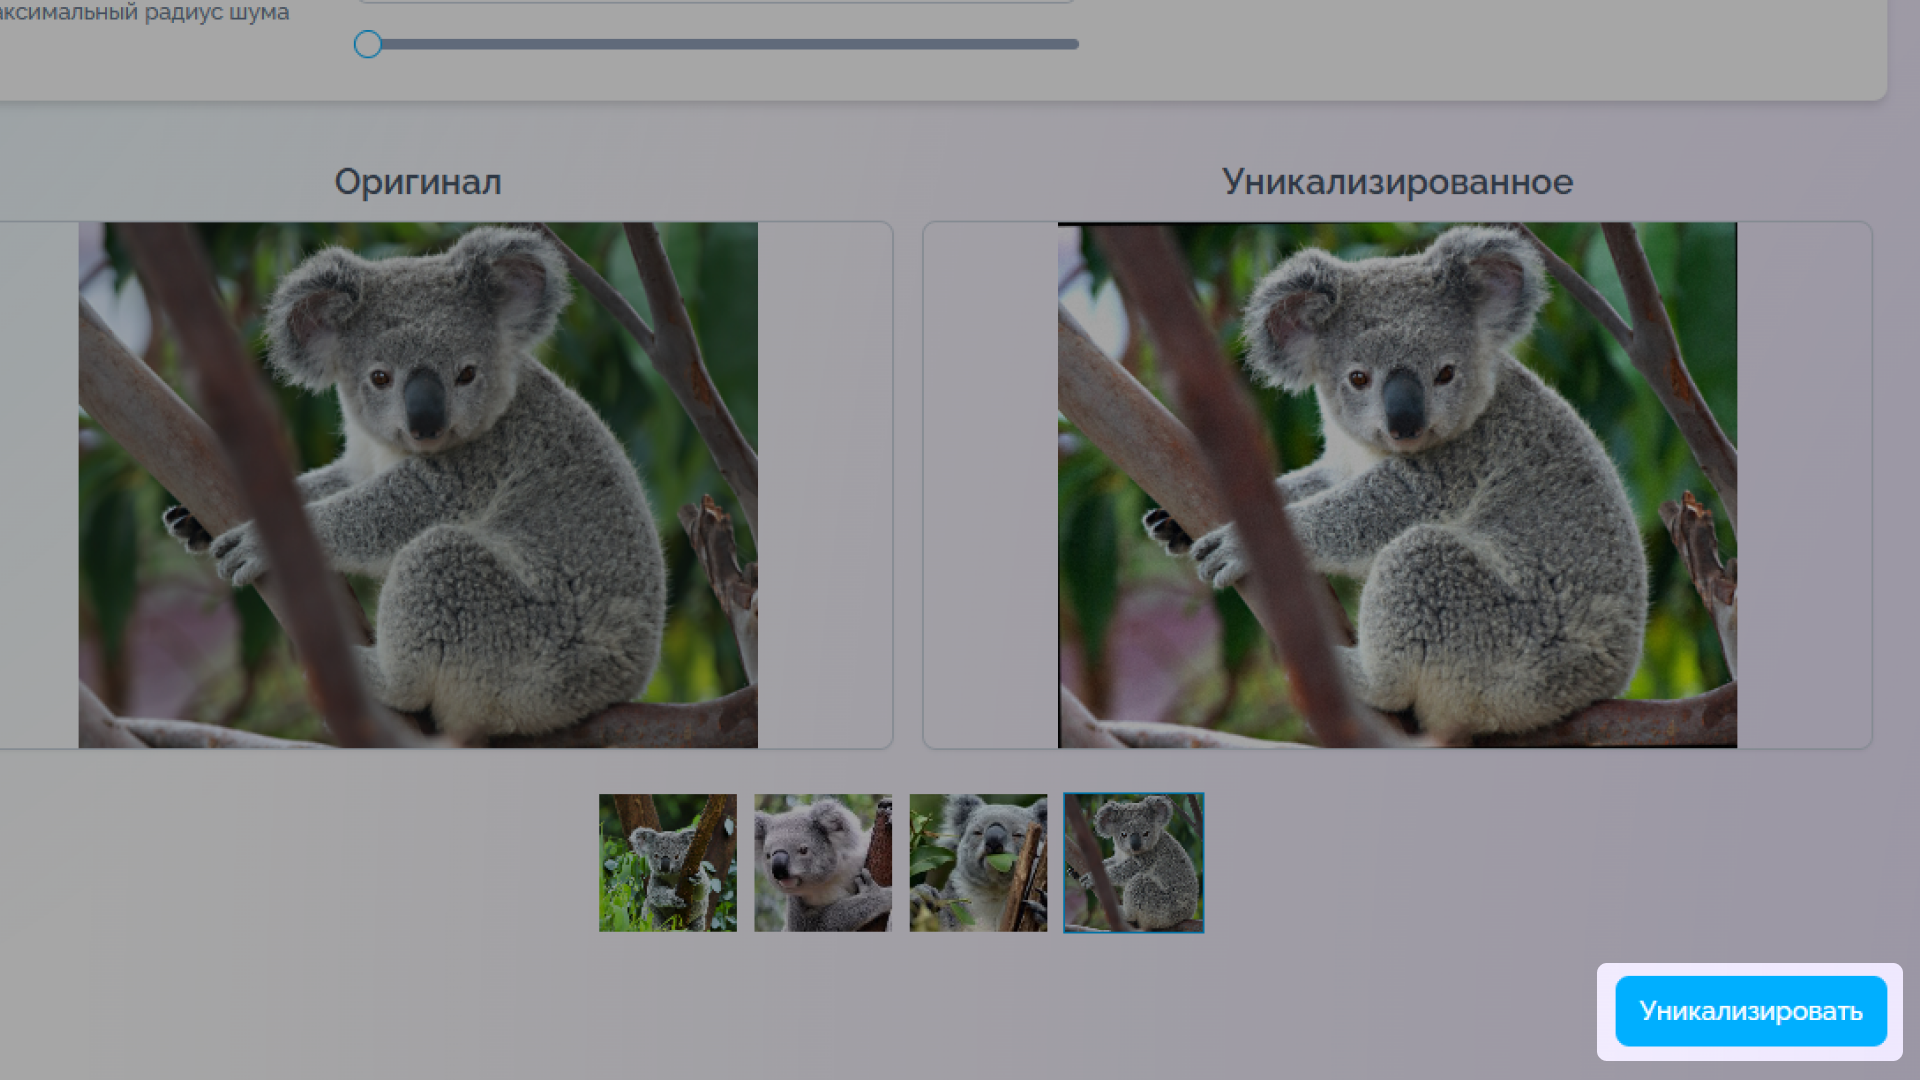The image size is (1920, 1080).
Task: Click the empty right margin of the original panel
Action: [824, 485]
